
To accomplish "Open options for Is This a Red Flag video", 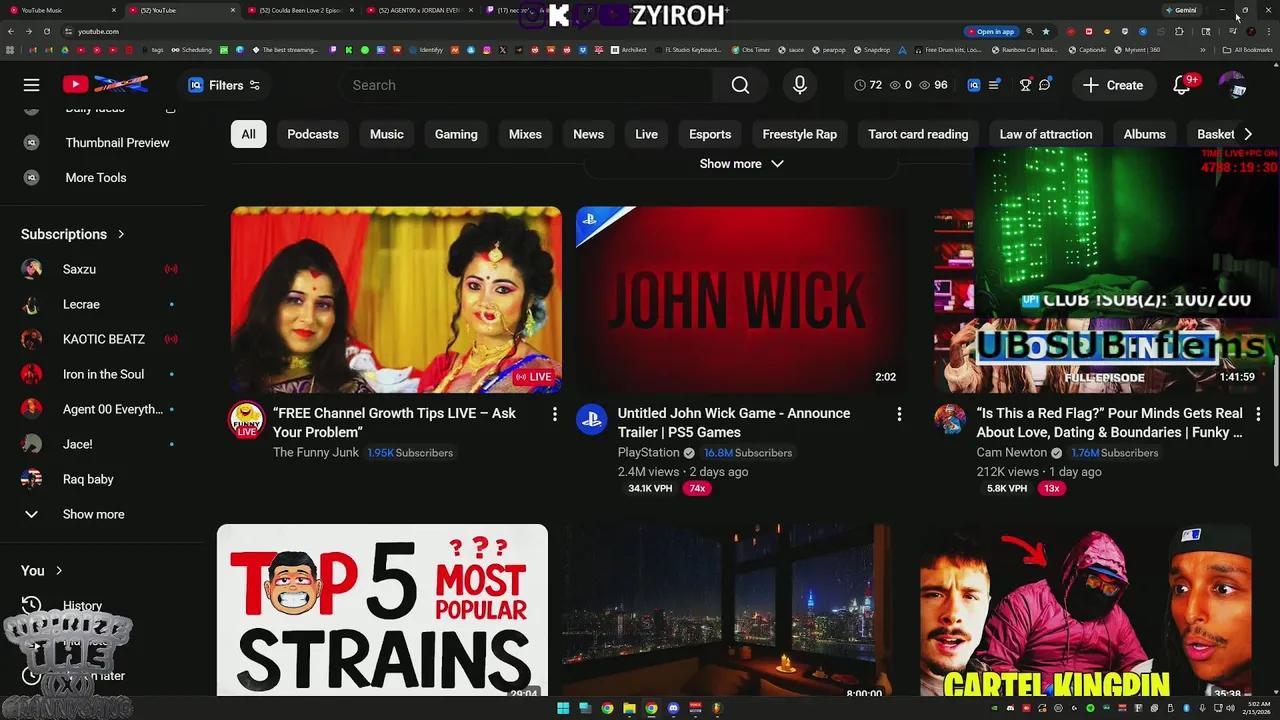I will [1258, 414].
